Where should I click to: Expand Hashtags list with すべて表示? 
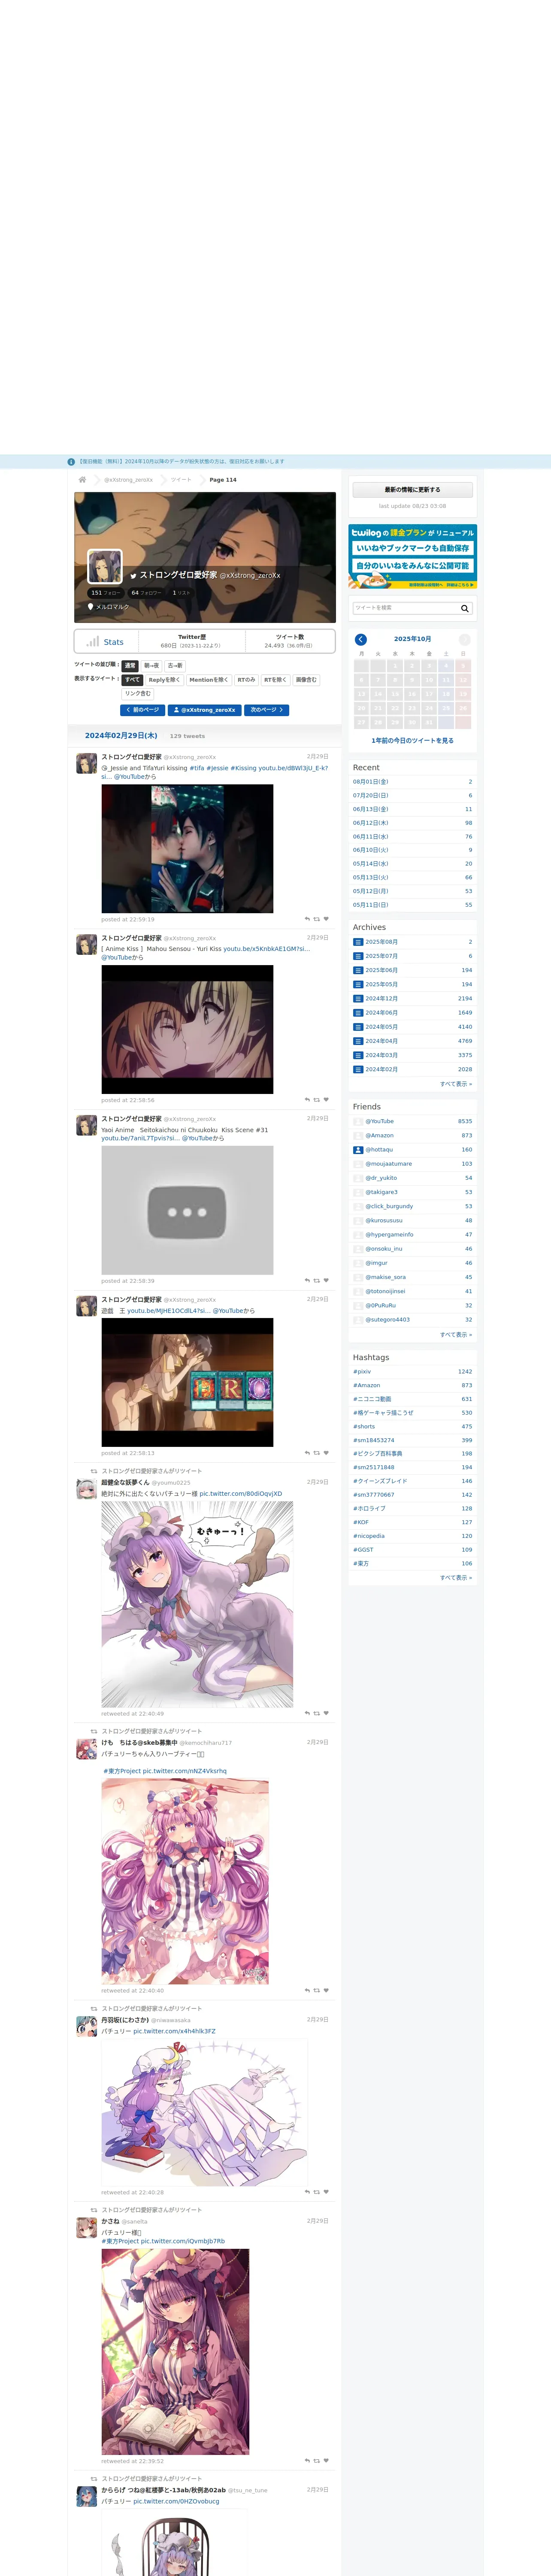coord(456,1578)
